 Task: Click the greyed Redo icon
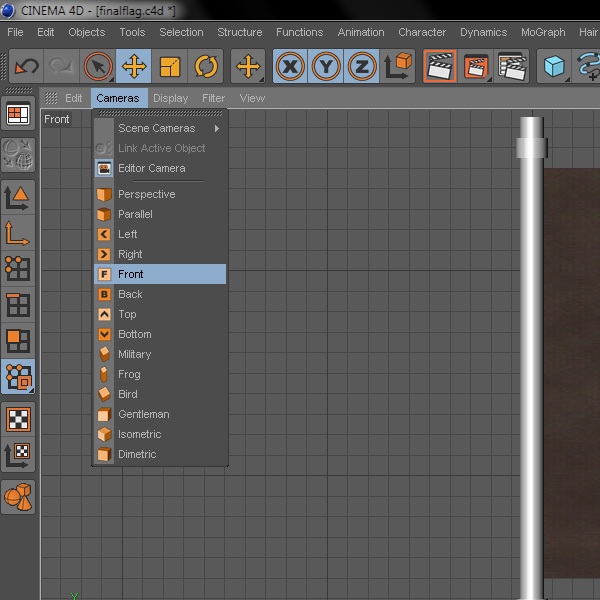click(x=62, y=66)
